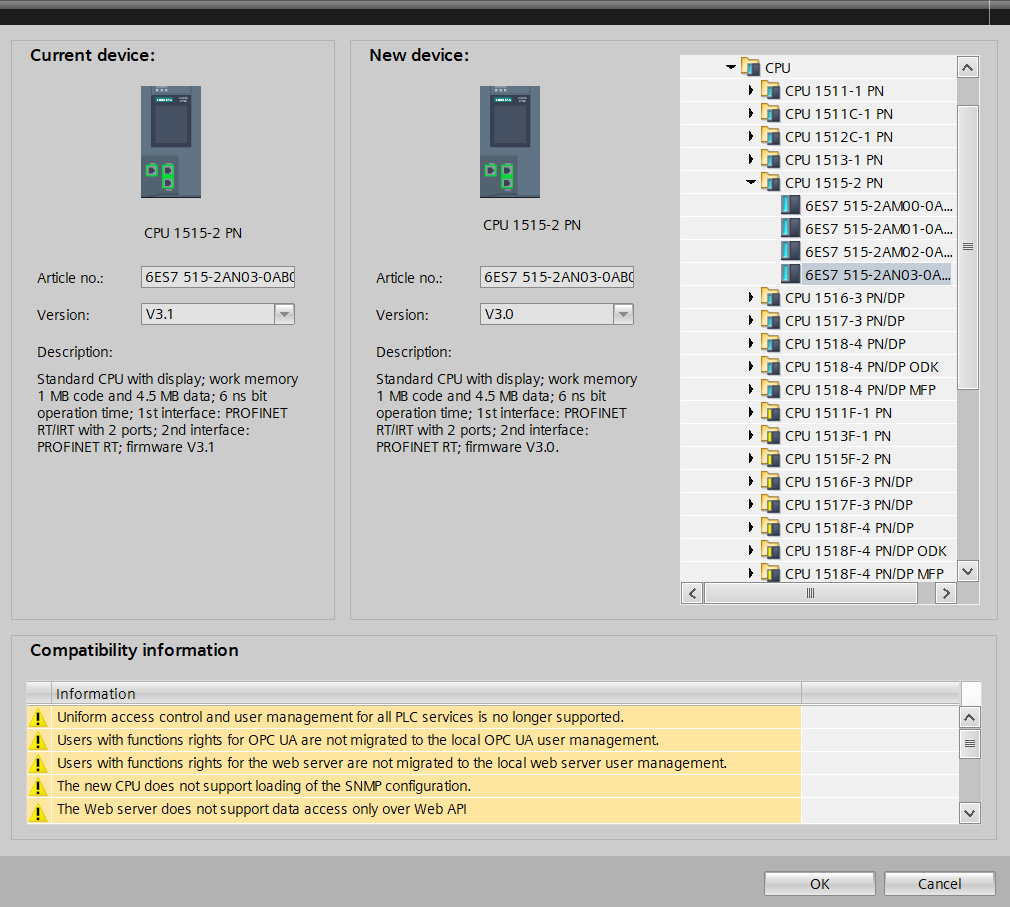
Task: Click the SNMP configuration warning icon
Action: pyautogui.click(x=38, y=787)
